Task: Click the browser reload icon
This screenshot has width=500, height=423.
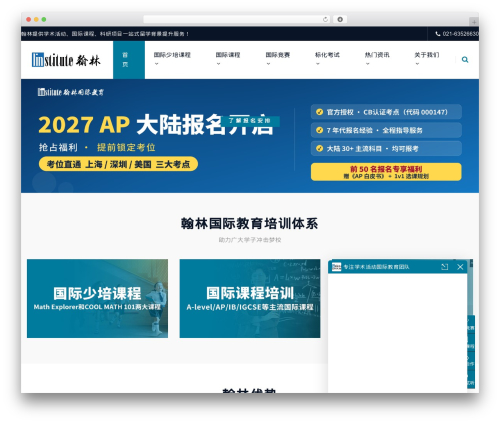Action: 325,19
